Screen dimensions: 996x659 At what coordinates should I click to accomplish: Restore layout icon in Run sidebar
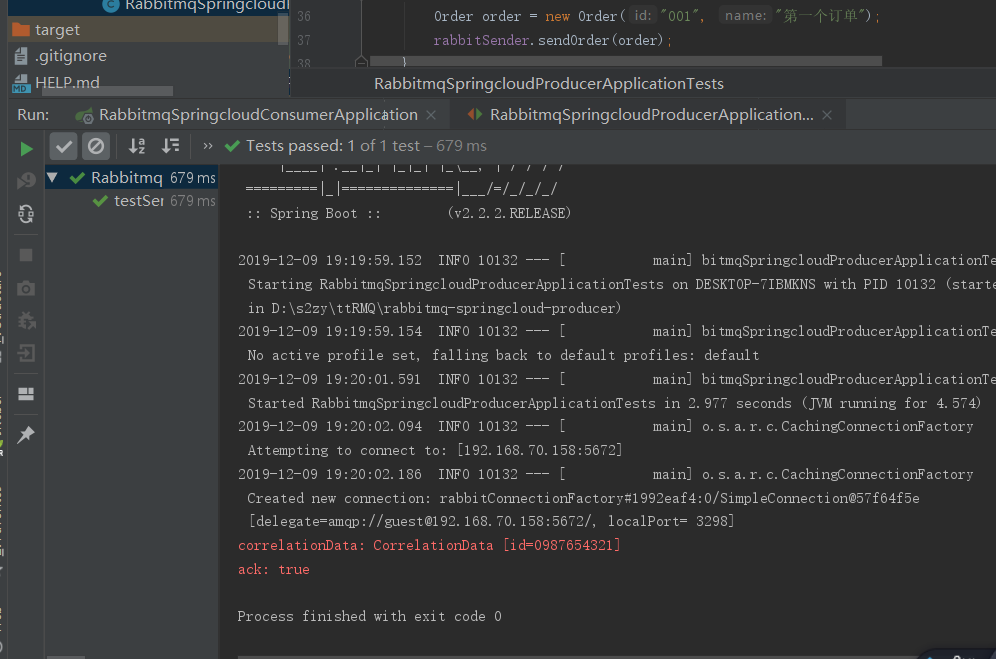(26, 394)
